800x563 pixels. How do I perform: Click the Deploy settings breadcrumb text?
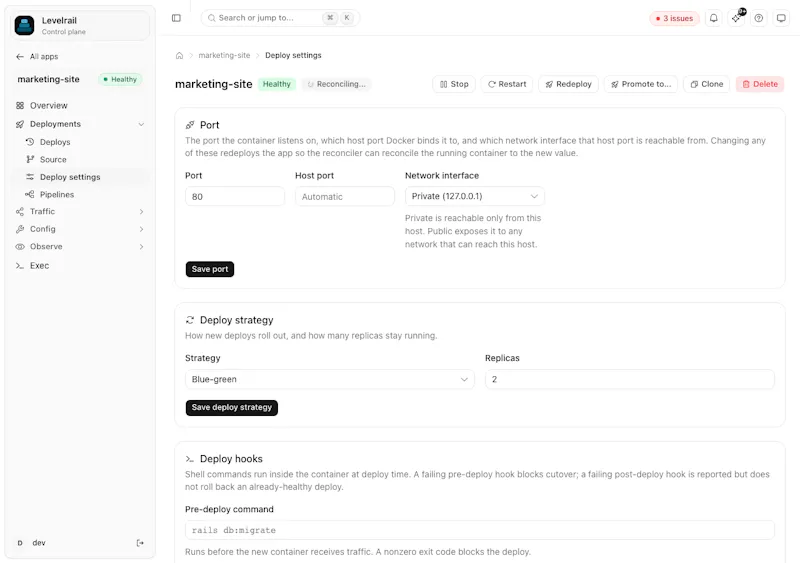point(293,55)
